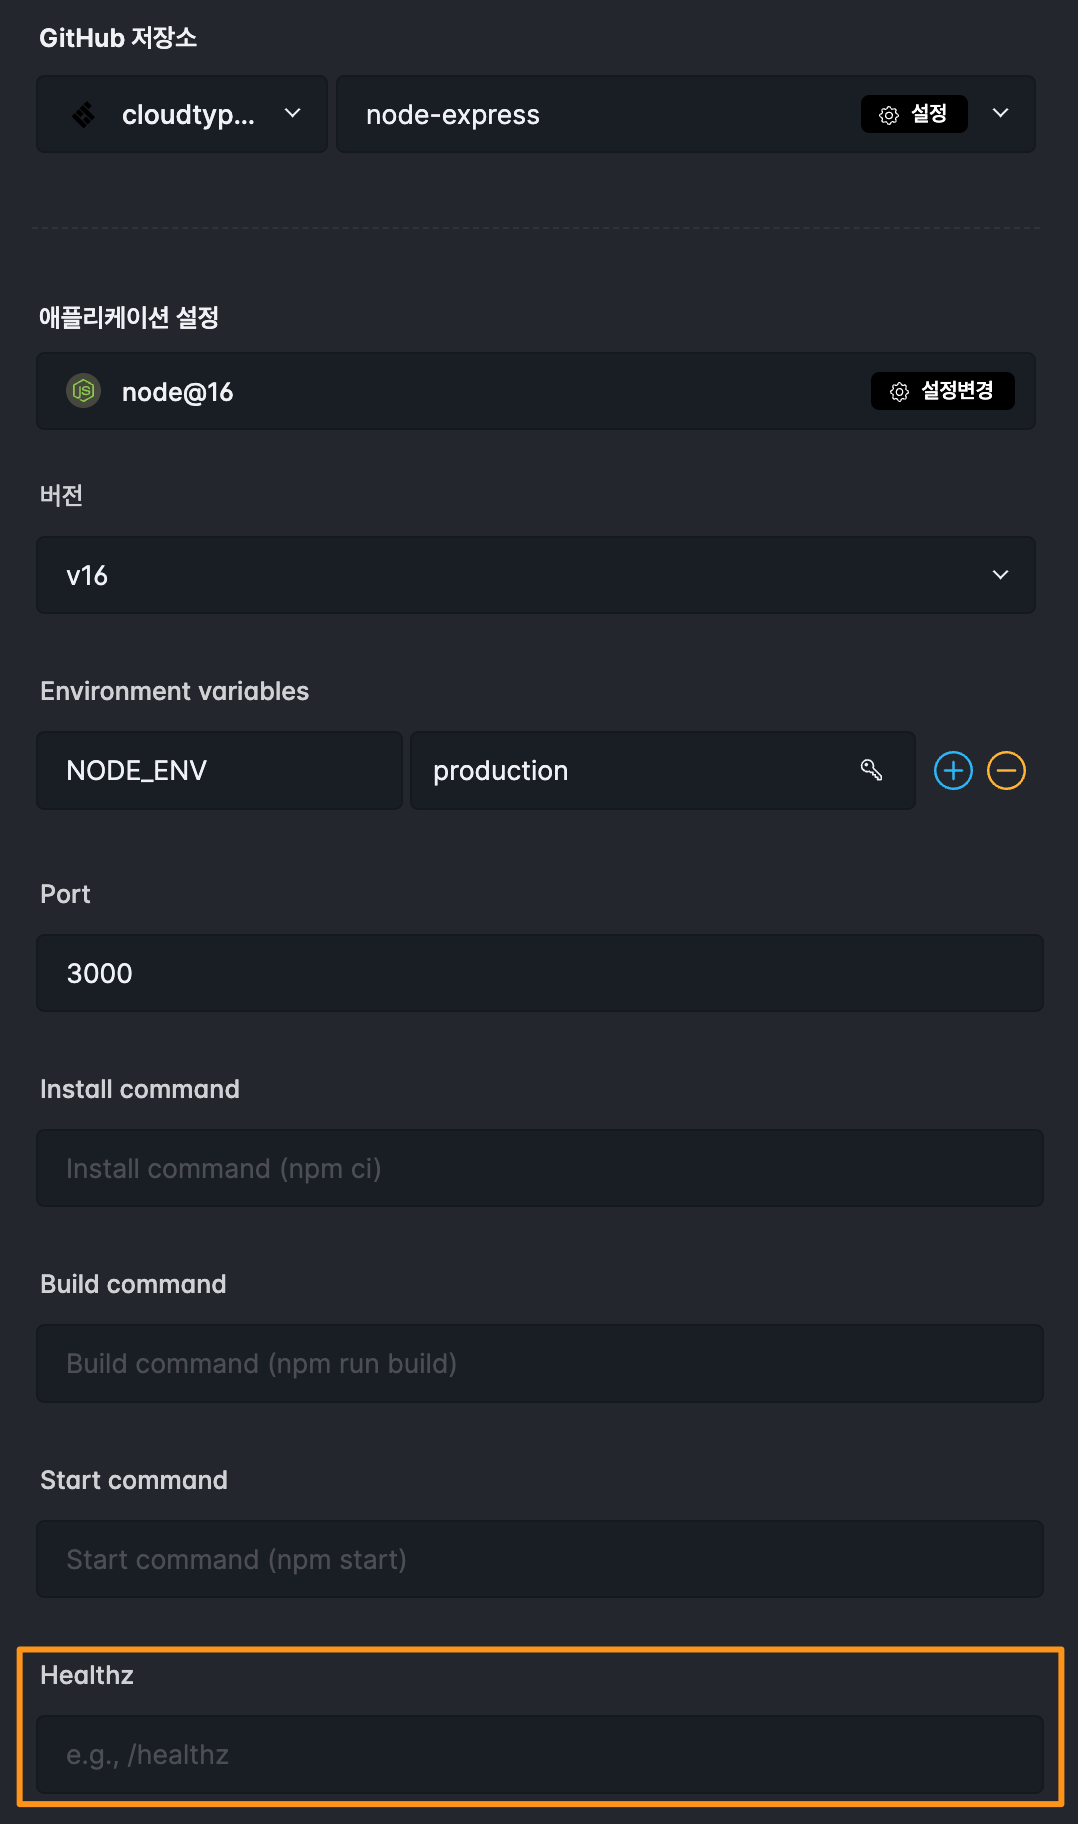Viewport: 1078px width, 1824px height.
Task: Click the gear icon in 설정변경 button
Action: point(899,392)
